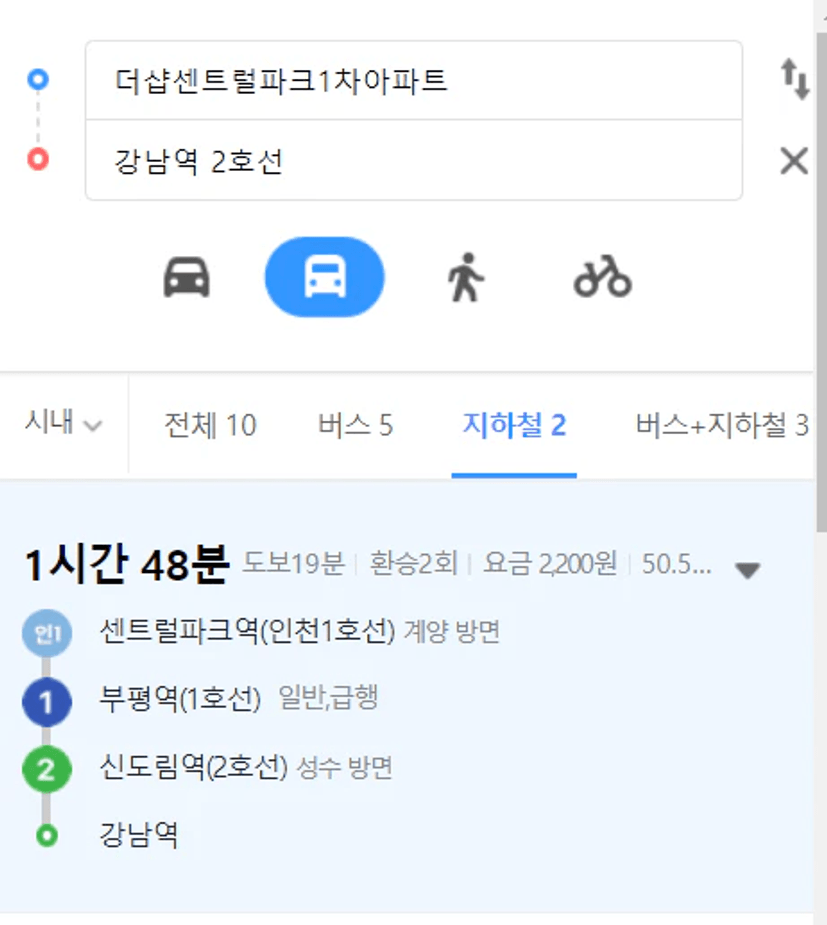The height and width of the screenshot is (925, 827).
Task: Click the 신도림역(2호선) transfer stop
Action: pyautogui.click(x=193, y=767)
